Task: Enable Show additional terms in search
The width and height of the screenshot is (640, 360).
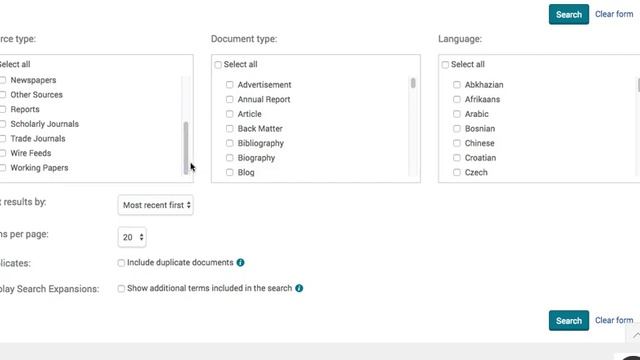Action: tap(121, 289)
